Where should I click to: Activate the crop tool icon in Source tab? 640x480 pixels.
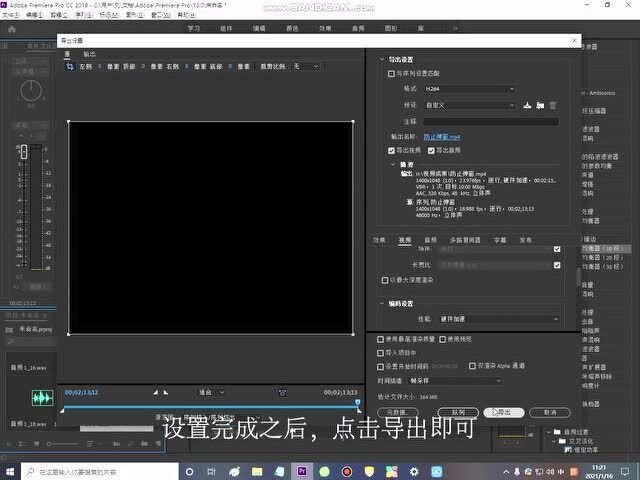coord(70,66)
